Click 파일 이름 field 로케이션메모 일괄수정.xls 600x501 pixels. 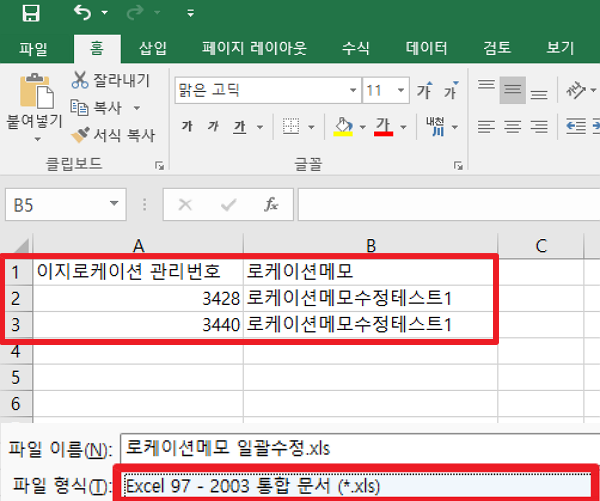pos(360,448)
